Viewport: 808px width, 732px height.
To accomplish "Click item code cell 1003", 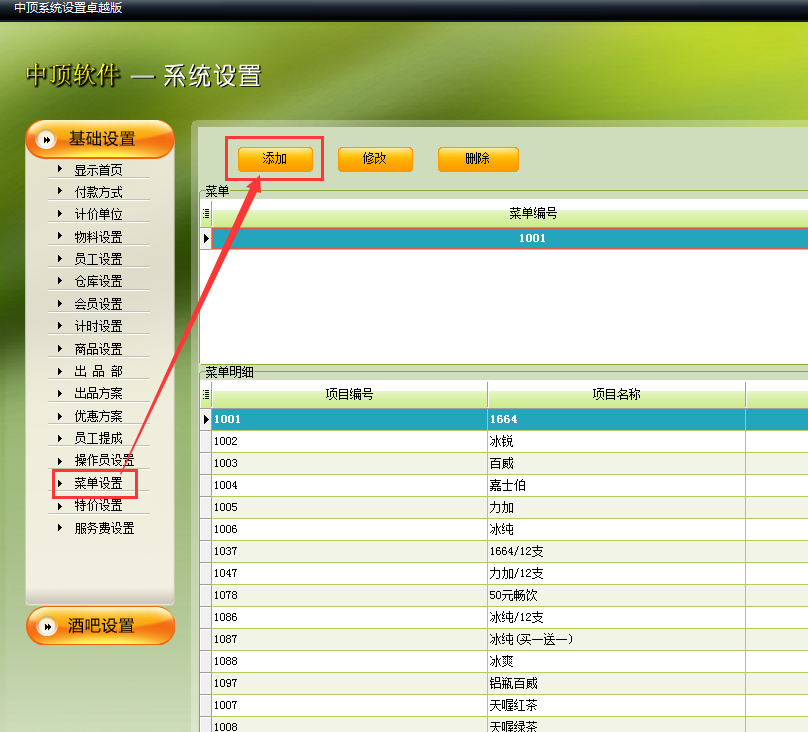I will coord(349,464).
